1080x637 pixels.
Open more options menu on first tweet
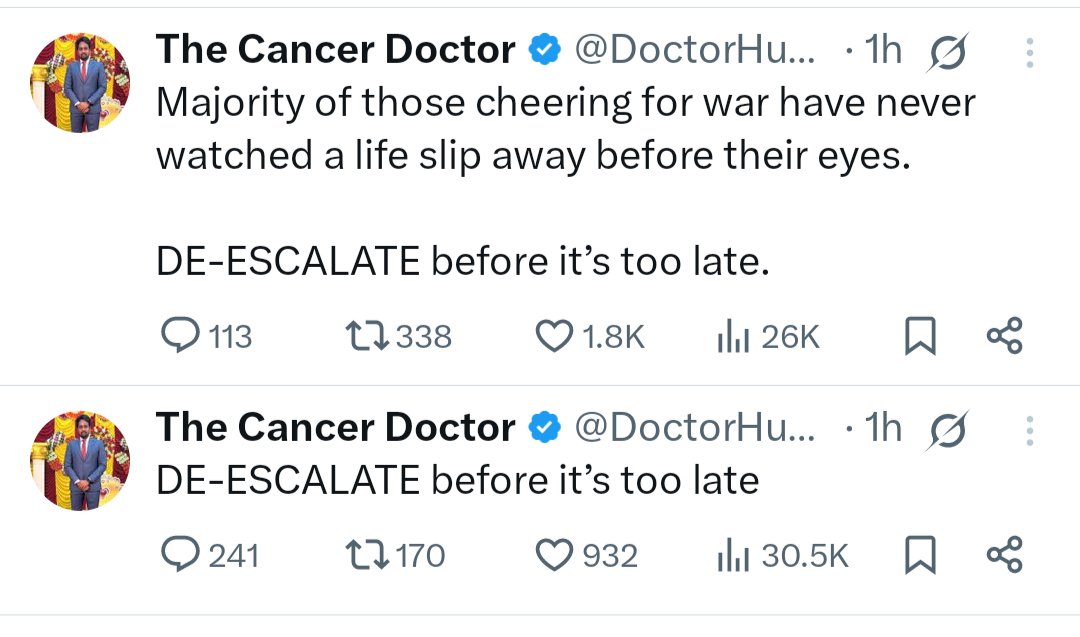(x=1031, y=52)
